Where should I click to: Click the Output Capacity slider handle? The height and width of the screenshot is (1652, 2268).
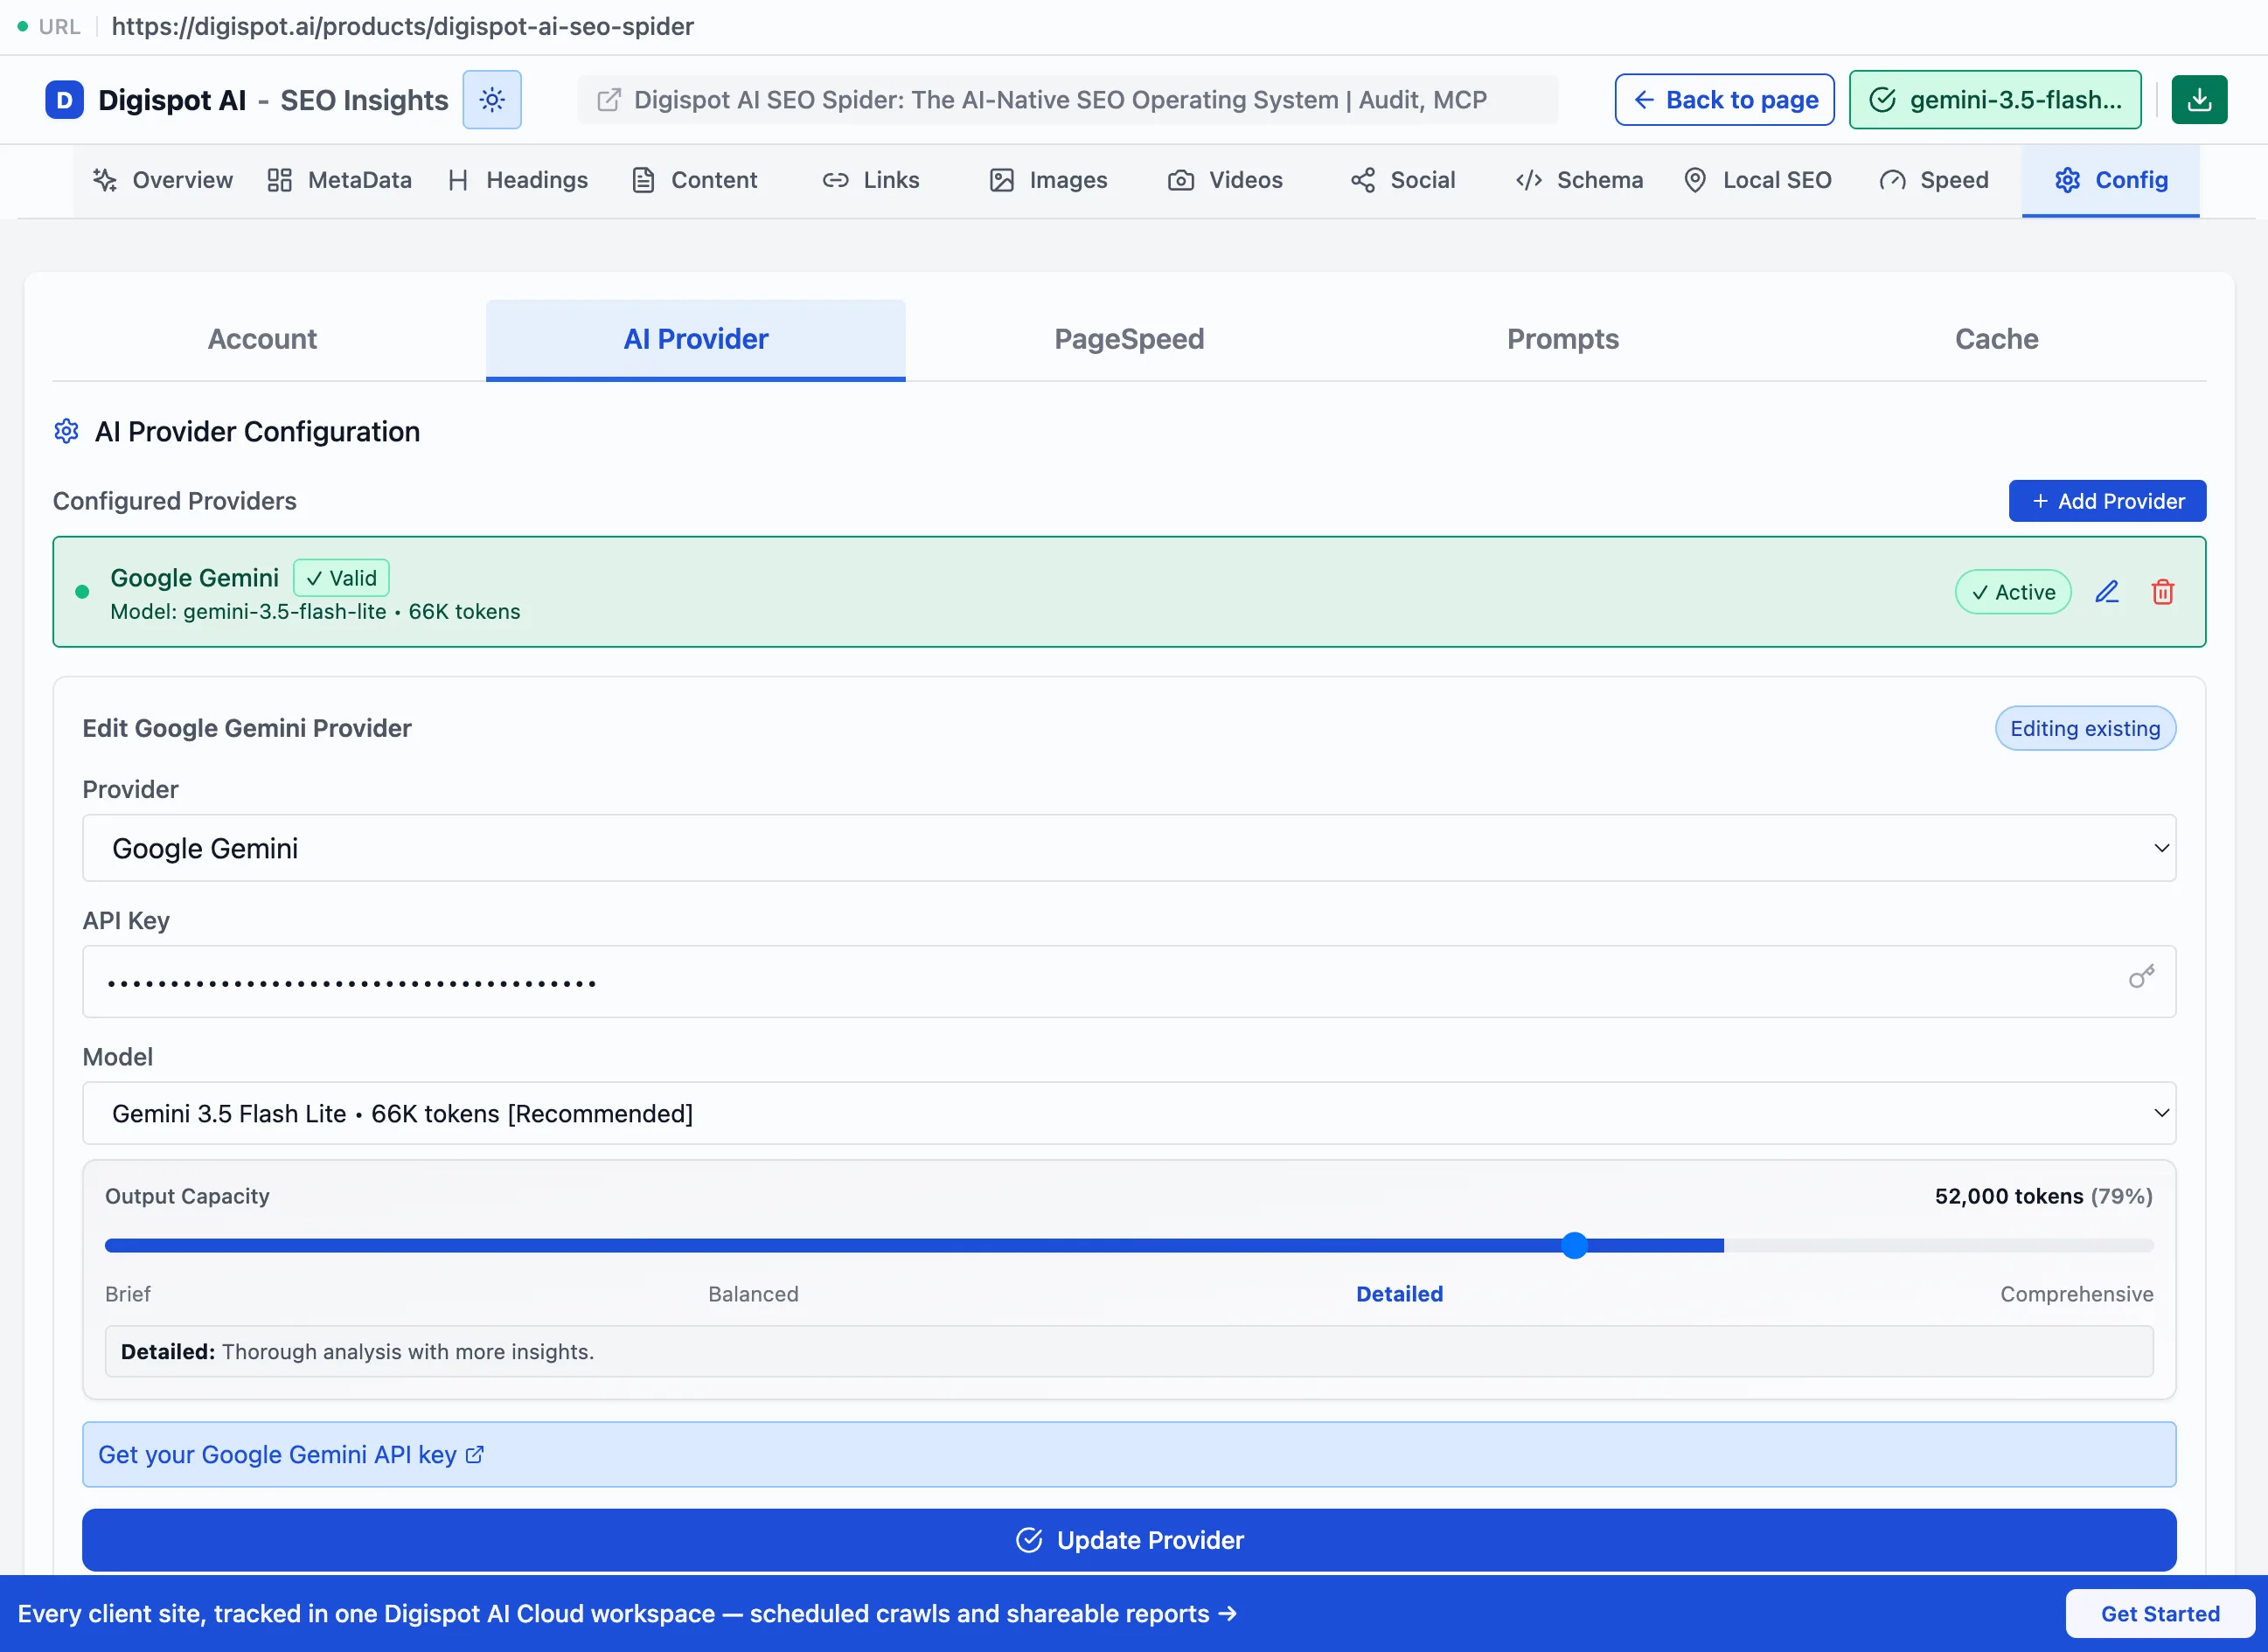pyautogui.click(x=1575, y=1245)
